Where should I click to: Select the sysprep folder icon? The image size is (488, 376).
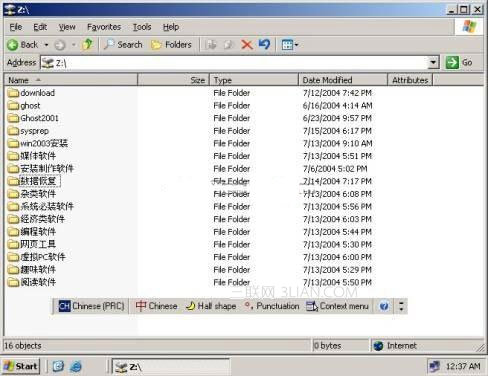[x=13, y=131]
